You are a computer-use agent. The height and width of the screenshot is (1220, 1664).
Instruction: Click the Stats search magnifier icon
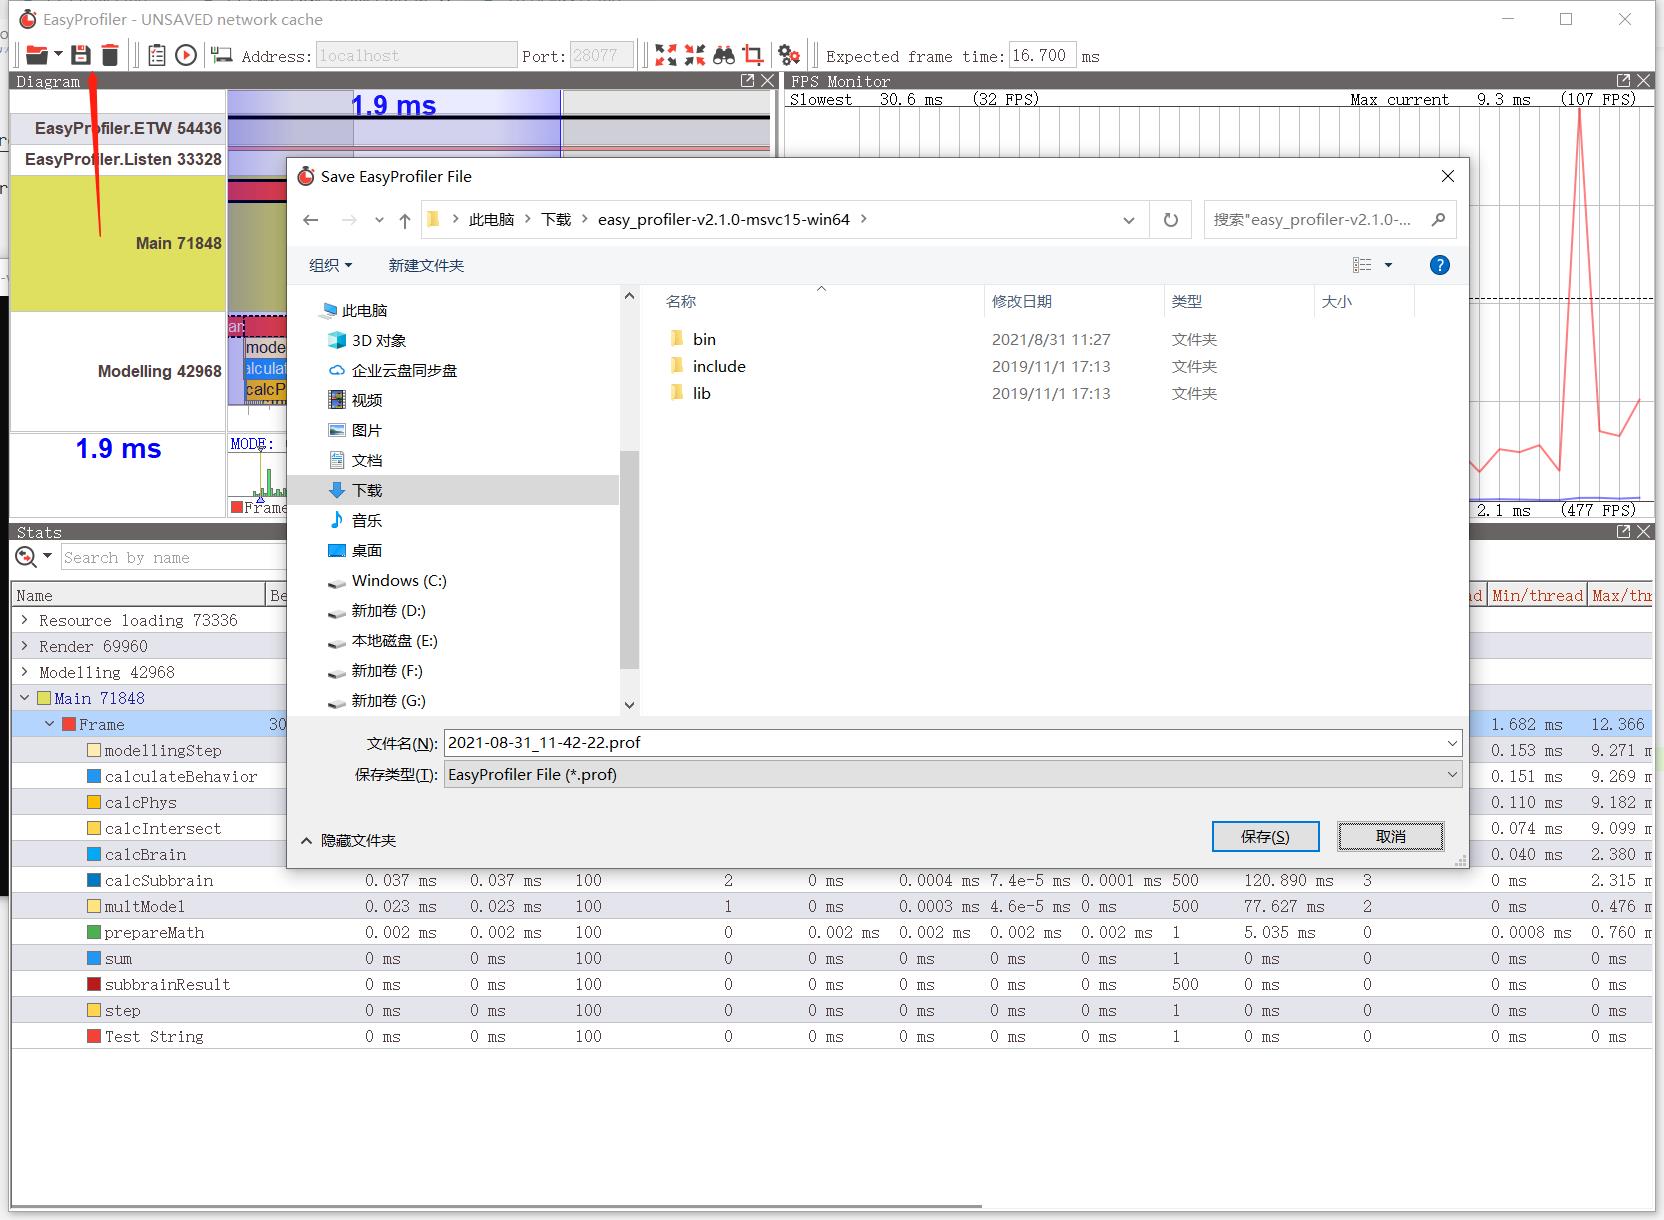click(x=26, y=557)
